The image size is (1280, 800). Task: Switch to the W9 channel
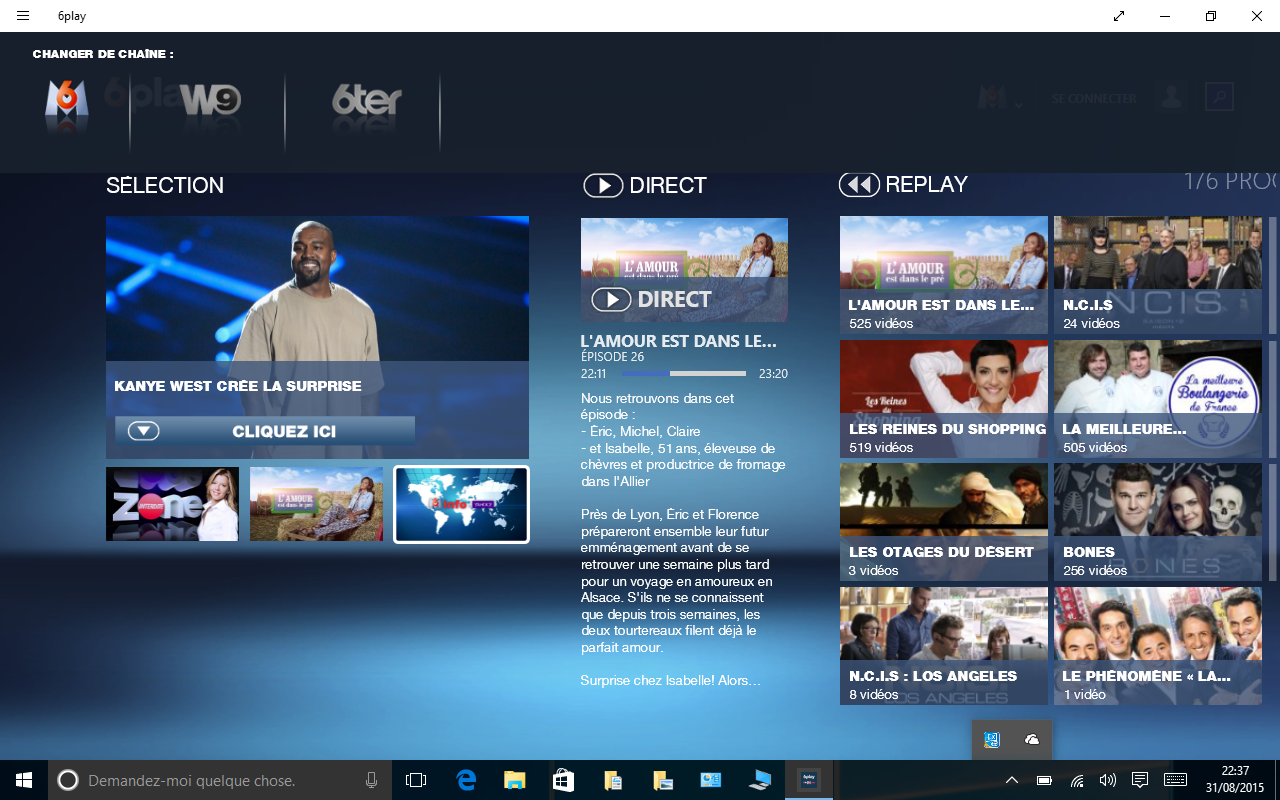coord(210,100)
